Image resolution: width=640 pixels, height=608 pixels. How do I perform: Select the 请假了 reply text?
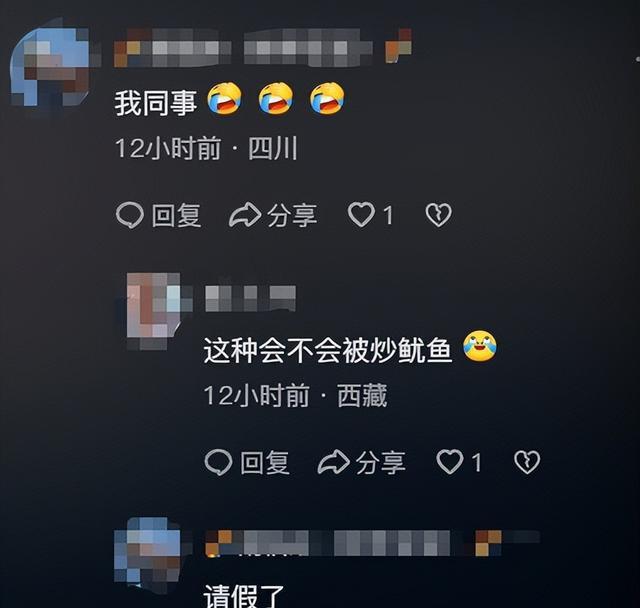(244, 596)
